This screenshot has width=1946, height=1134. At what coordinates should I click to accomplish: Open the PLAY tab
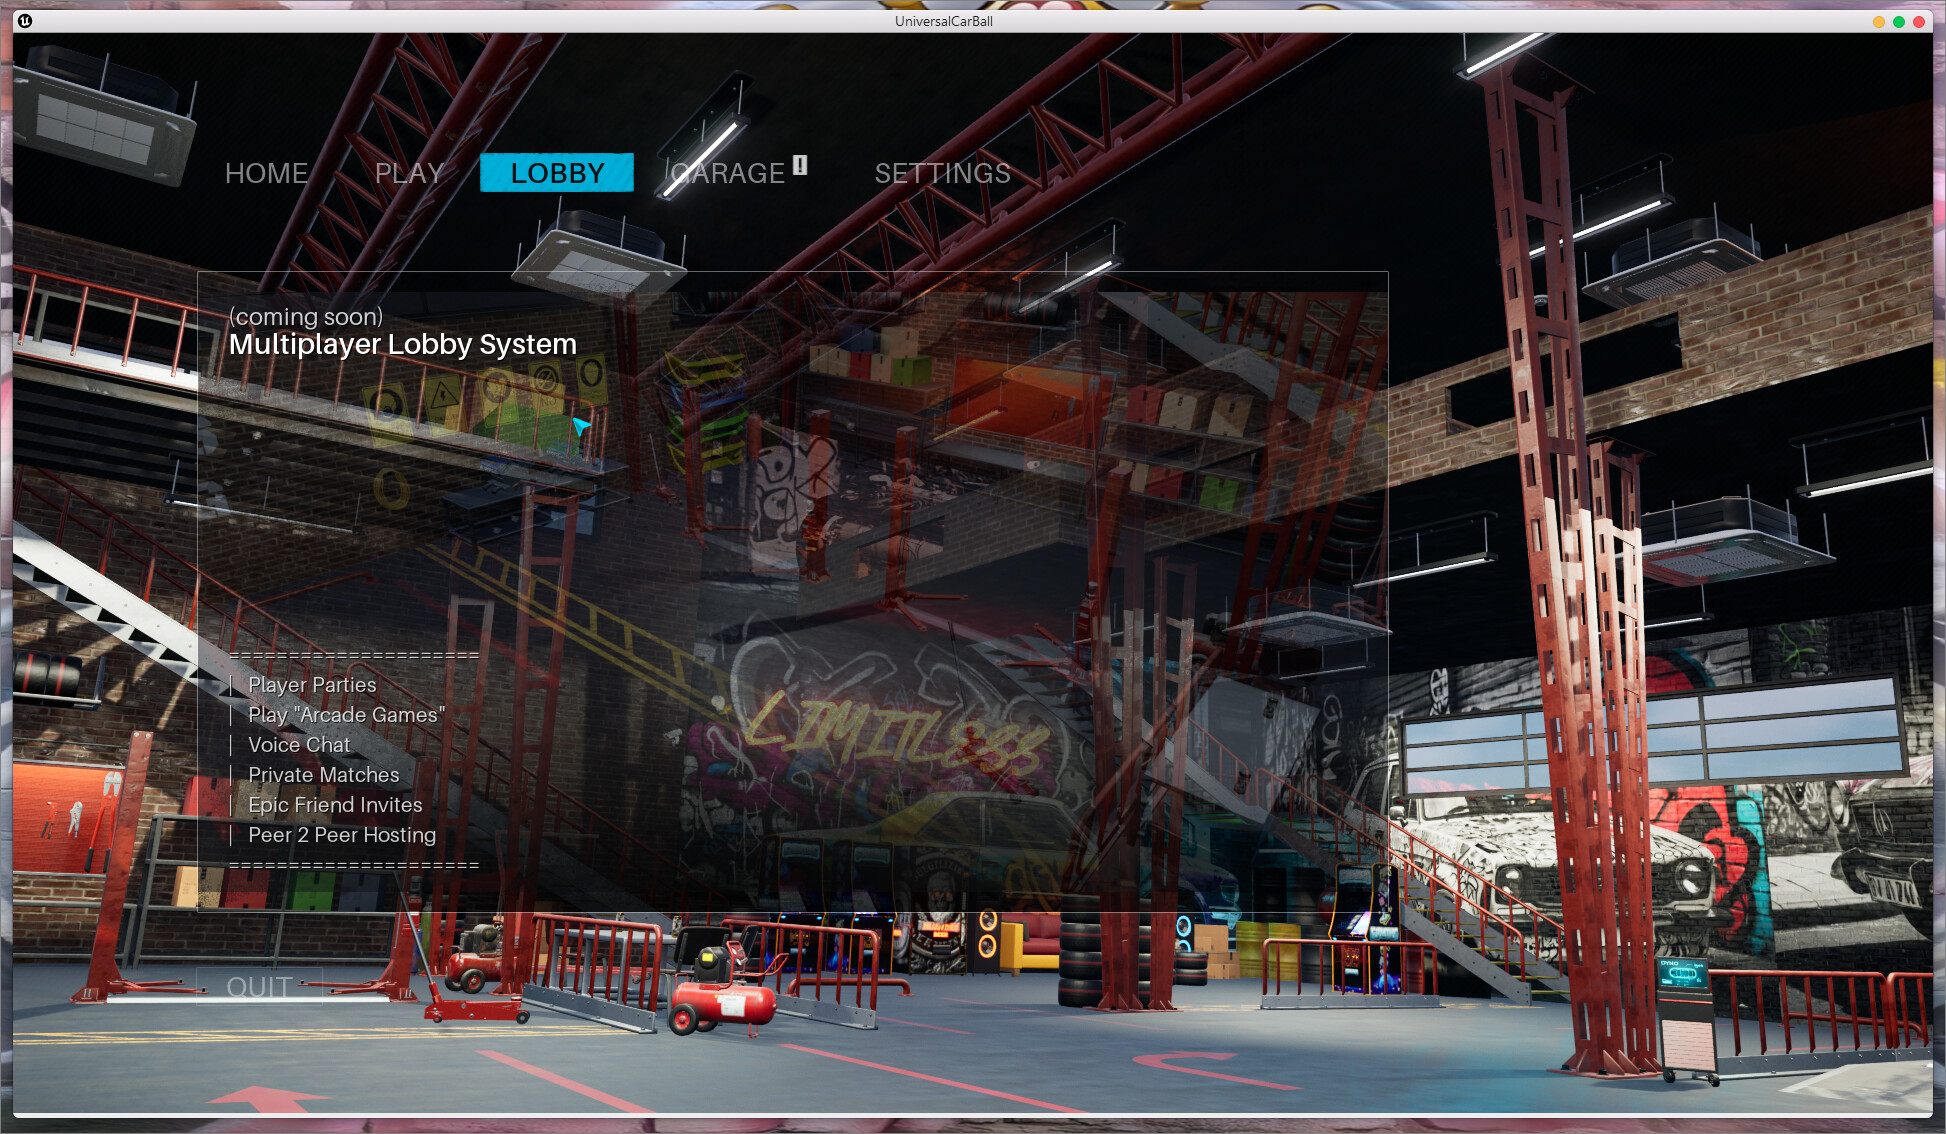tap(408, 173)
